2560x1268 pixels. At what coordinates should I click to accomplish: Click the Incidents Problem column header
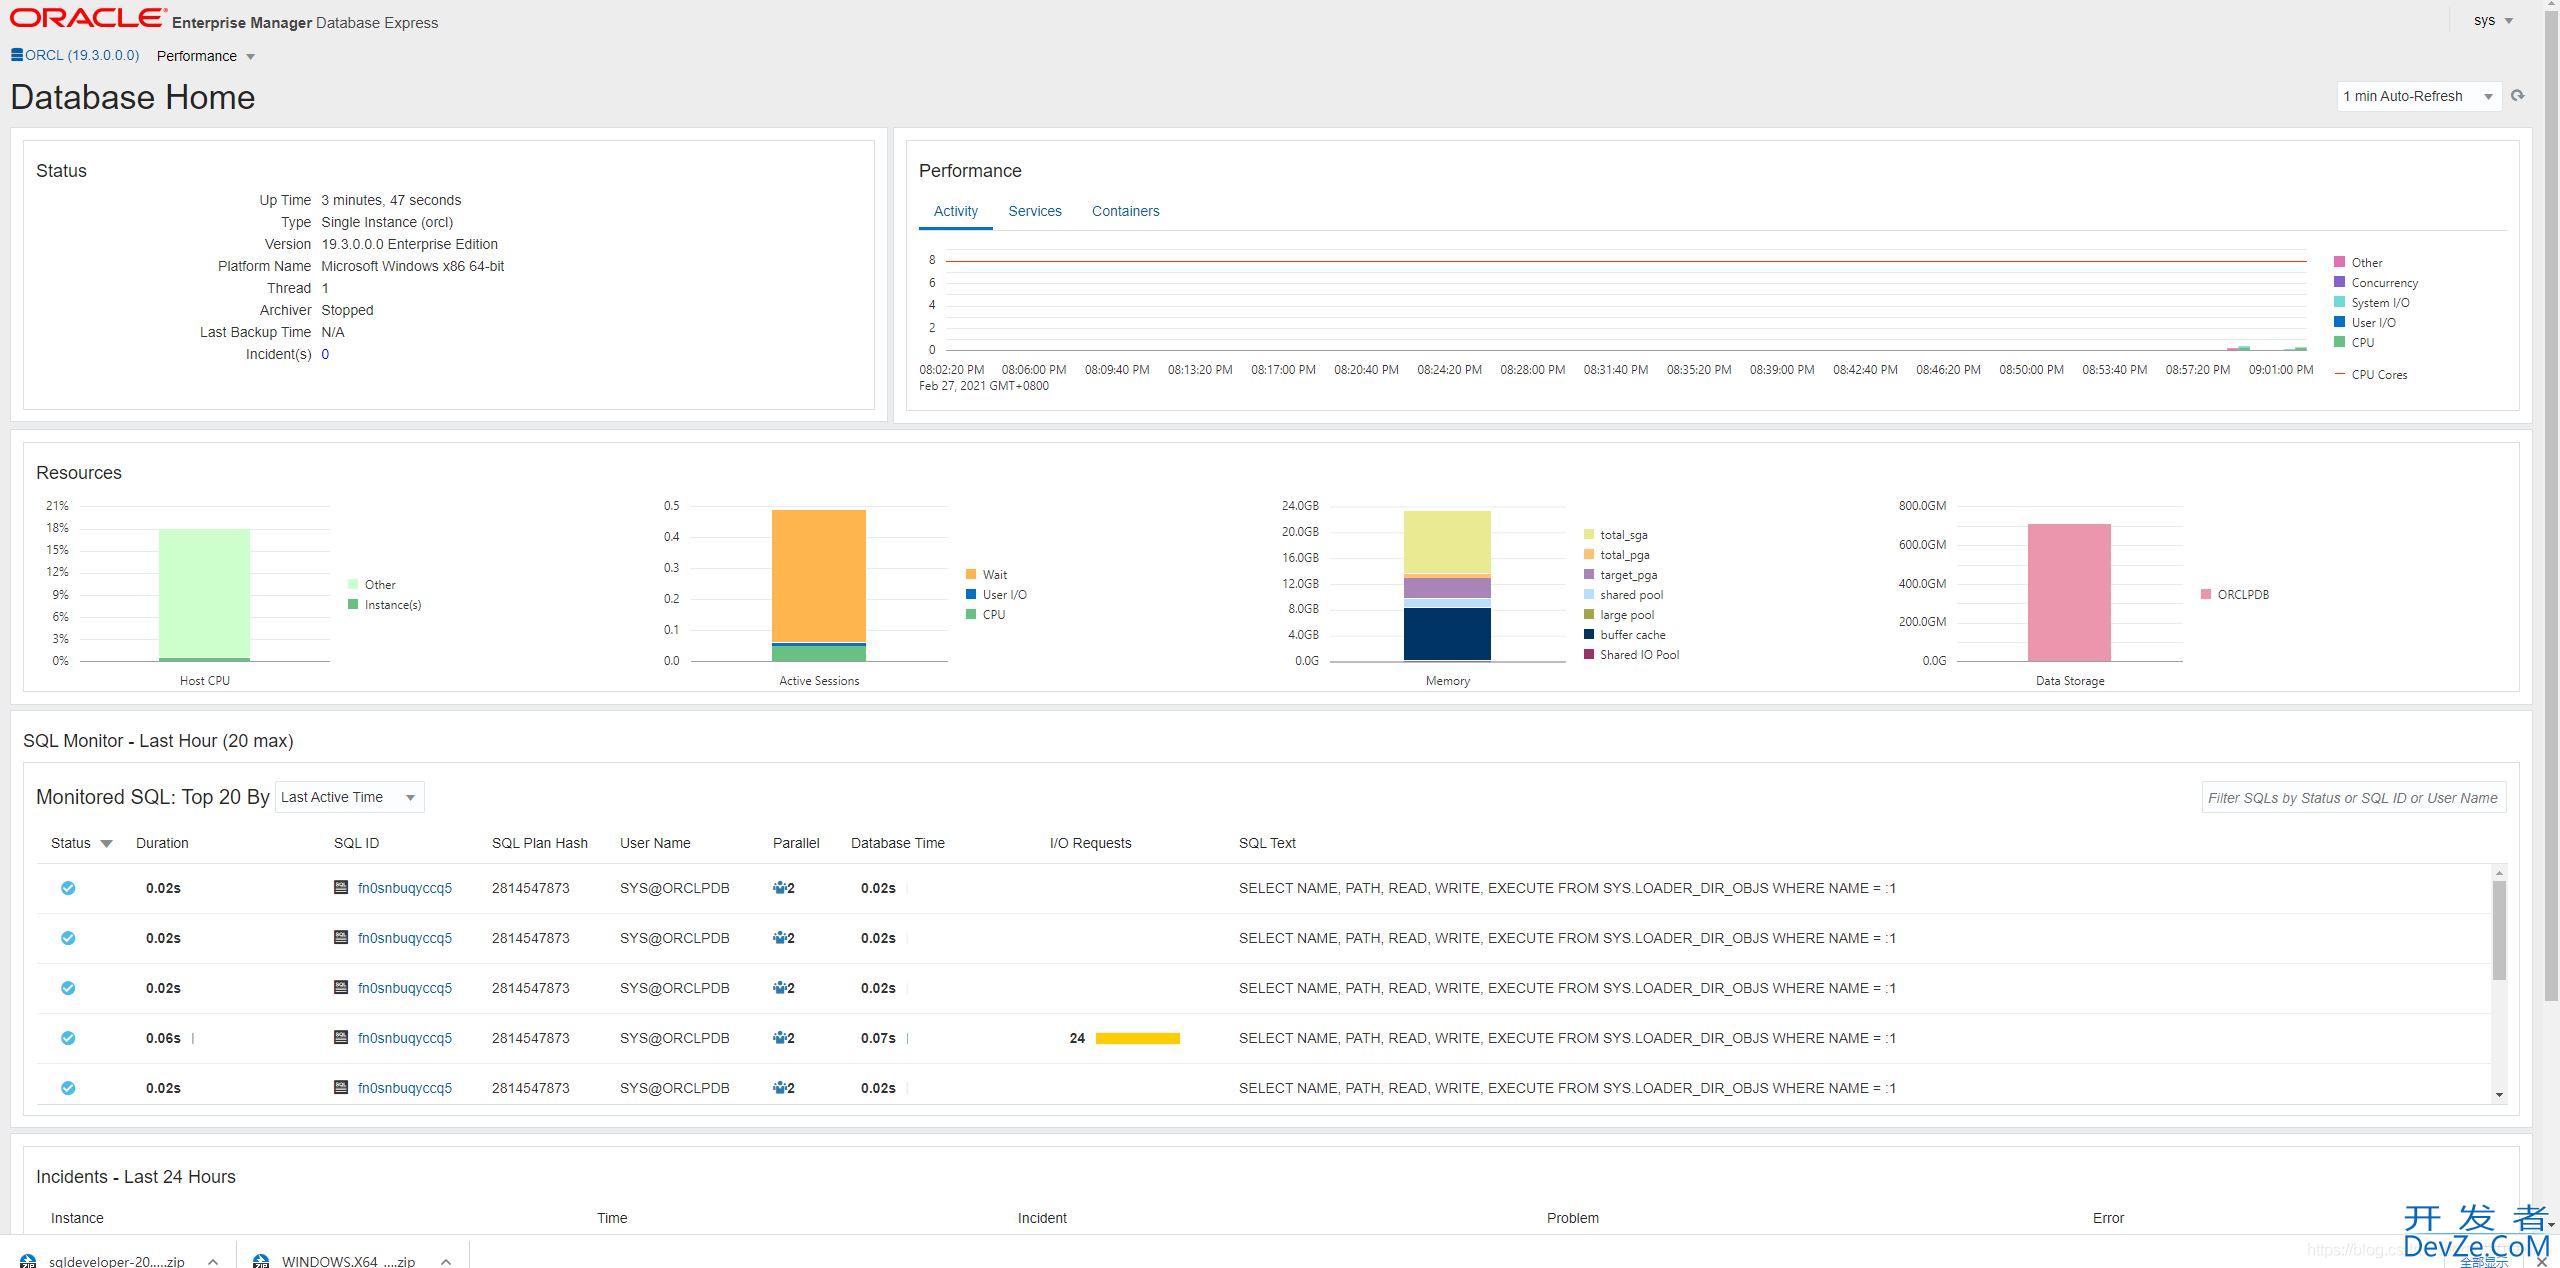tap(1572, 1218)
